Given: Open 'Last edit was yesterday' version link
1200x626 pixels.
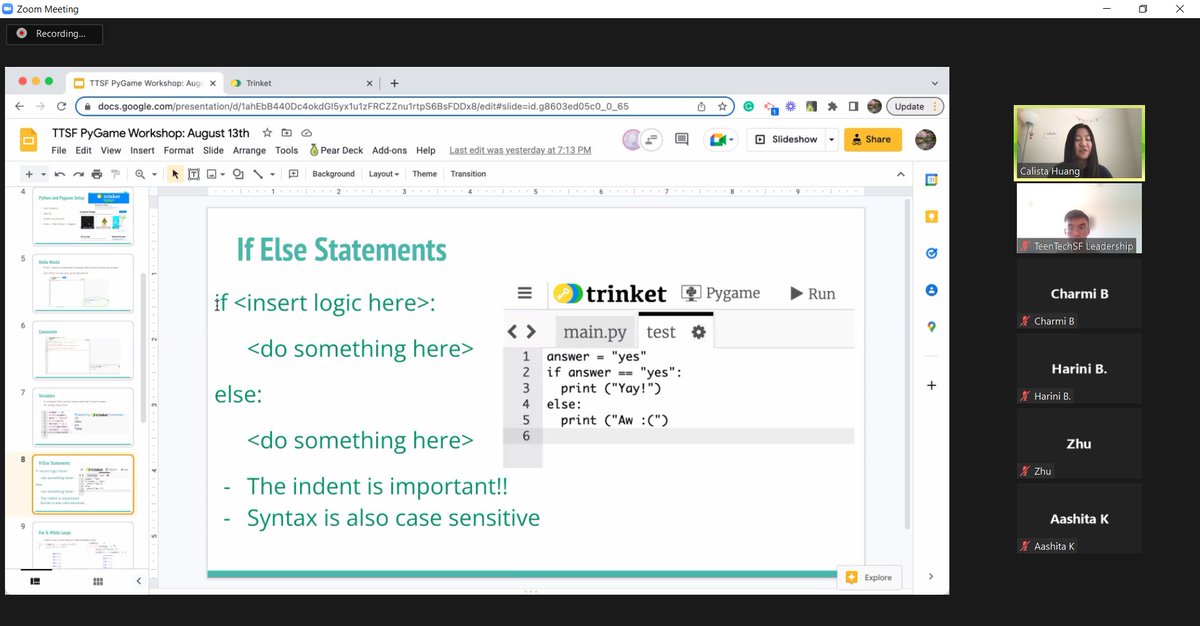Looking at the screenshot, I should pos(520,151).
